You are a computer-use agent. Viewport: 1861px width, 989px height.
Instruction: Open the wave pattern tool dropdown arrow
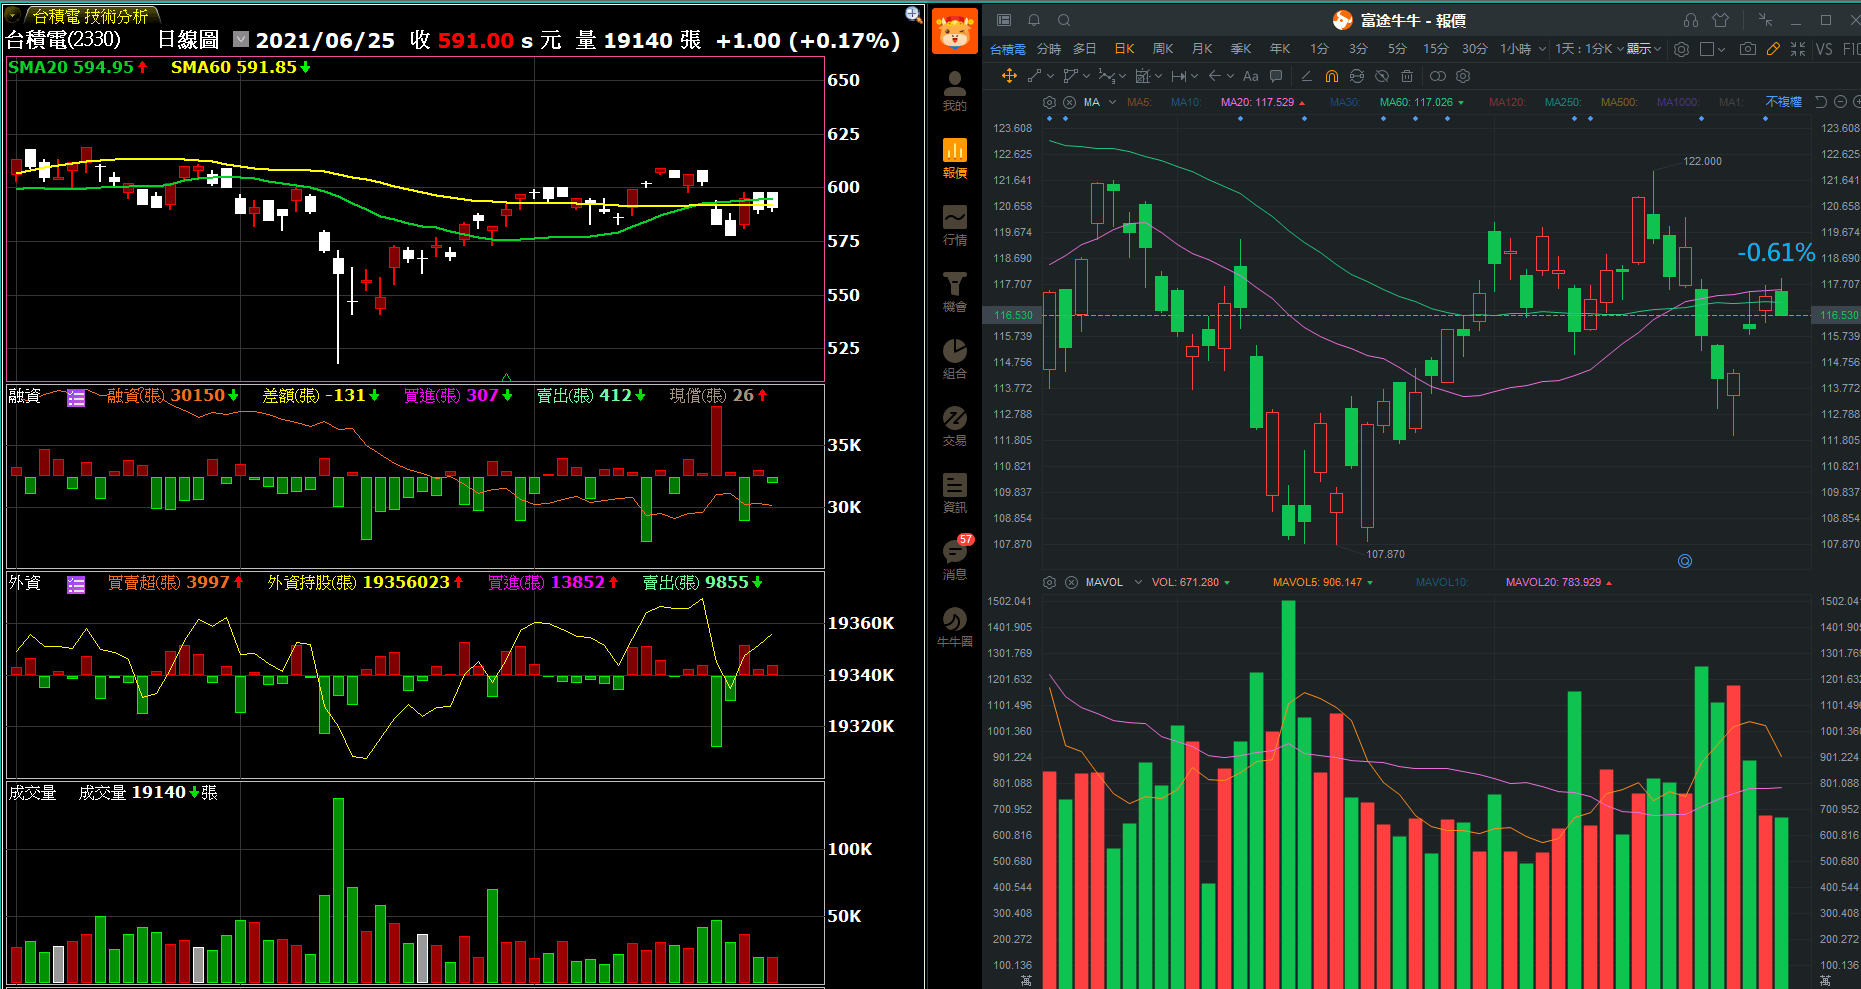(x=1122, y=76)
